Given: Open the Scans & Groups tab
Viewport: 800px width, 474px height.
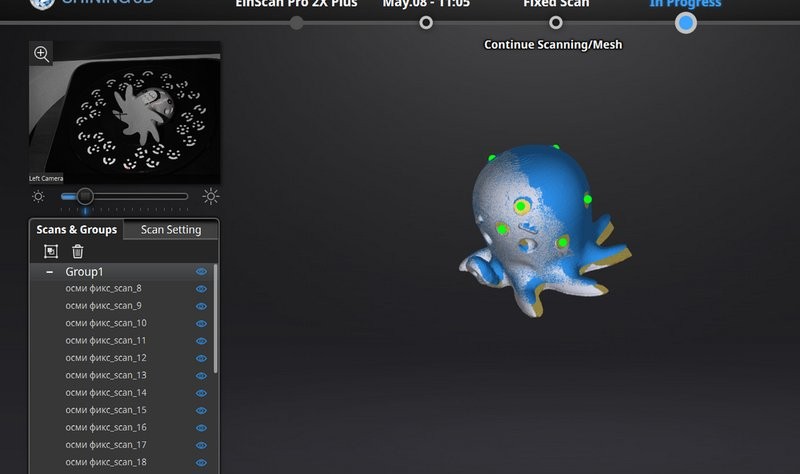Looking at the screenshot, I should 77,230.
